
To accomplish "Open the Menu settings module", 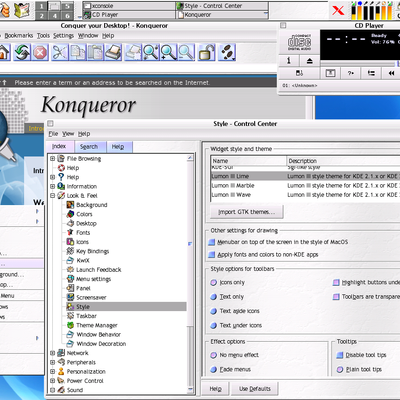I will coord(93,279).
